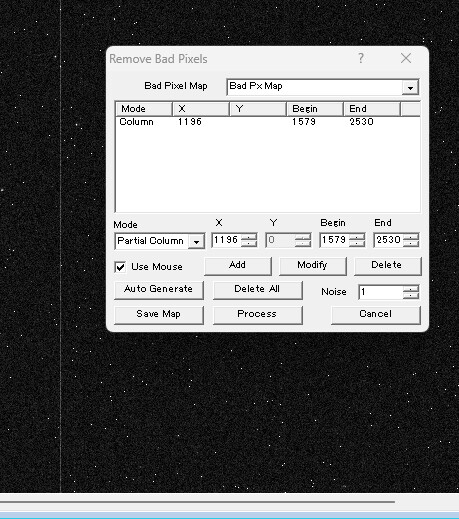The width and height of the screenshot is (459, 519).
Task: Click the Process button
Action: [258, 315]
